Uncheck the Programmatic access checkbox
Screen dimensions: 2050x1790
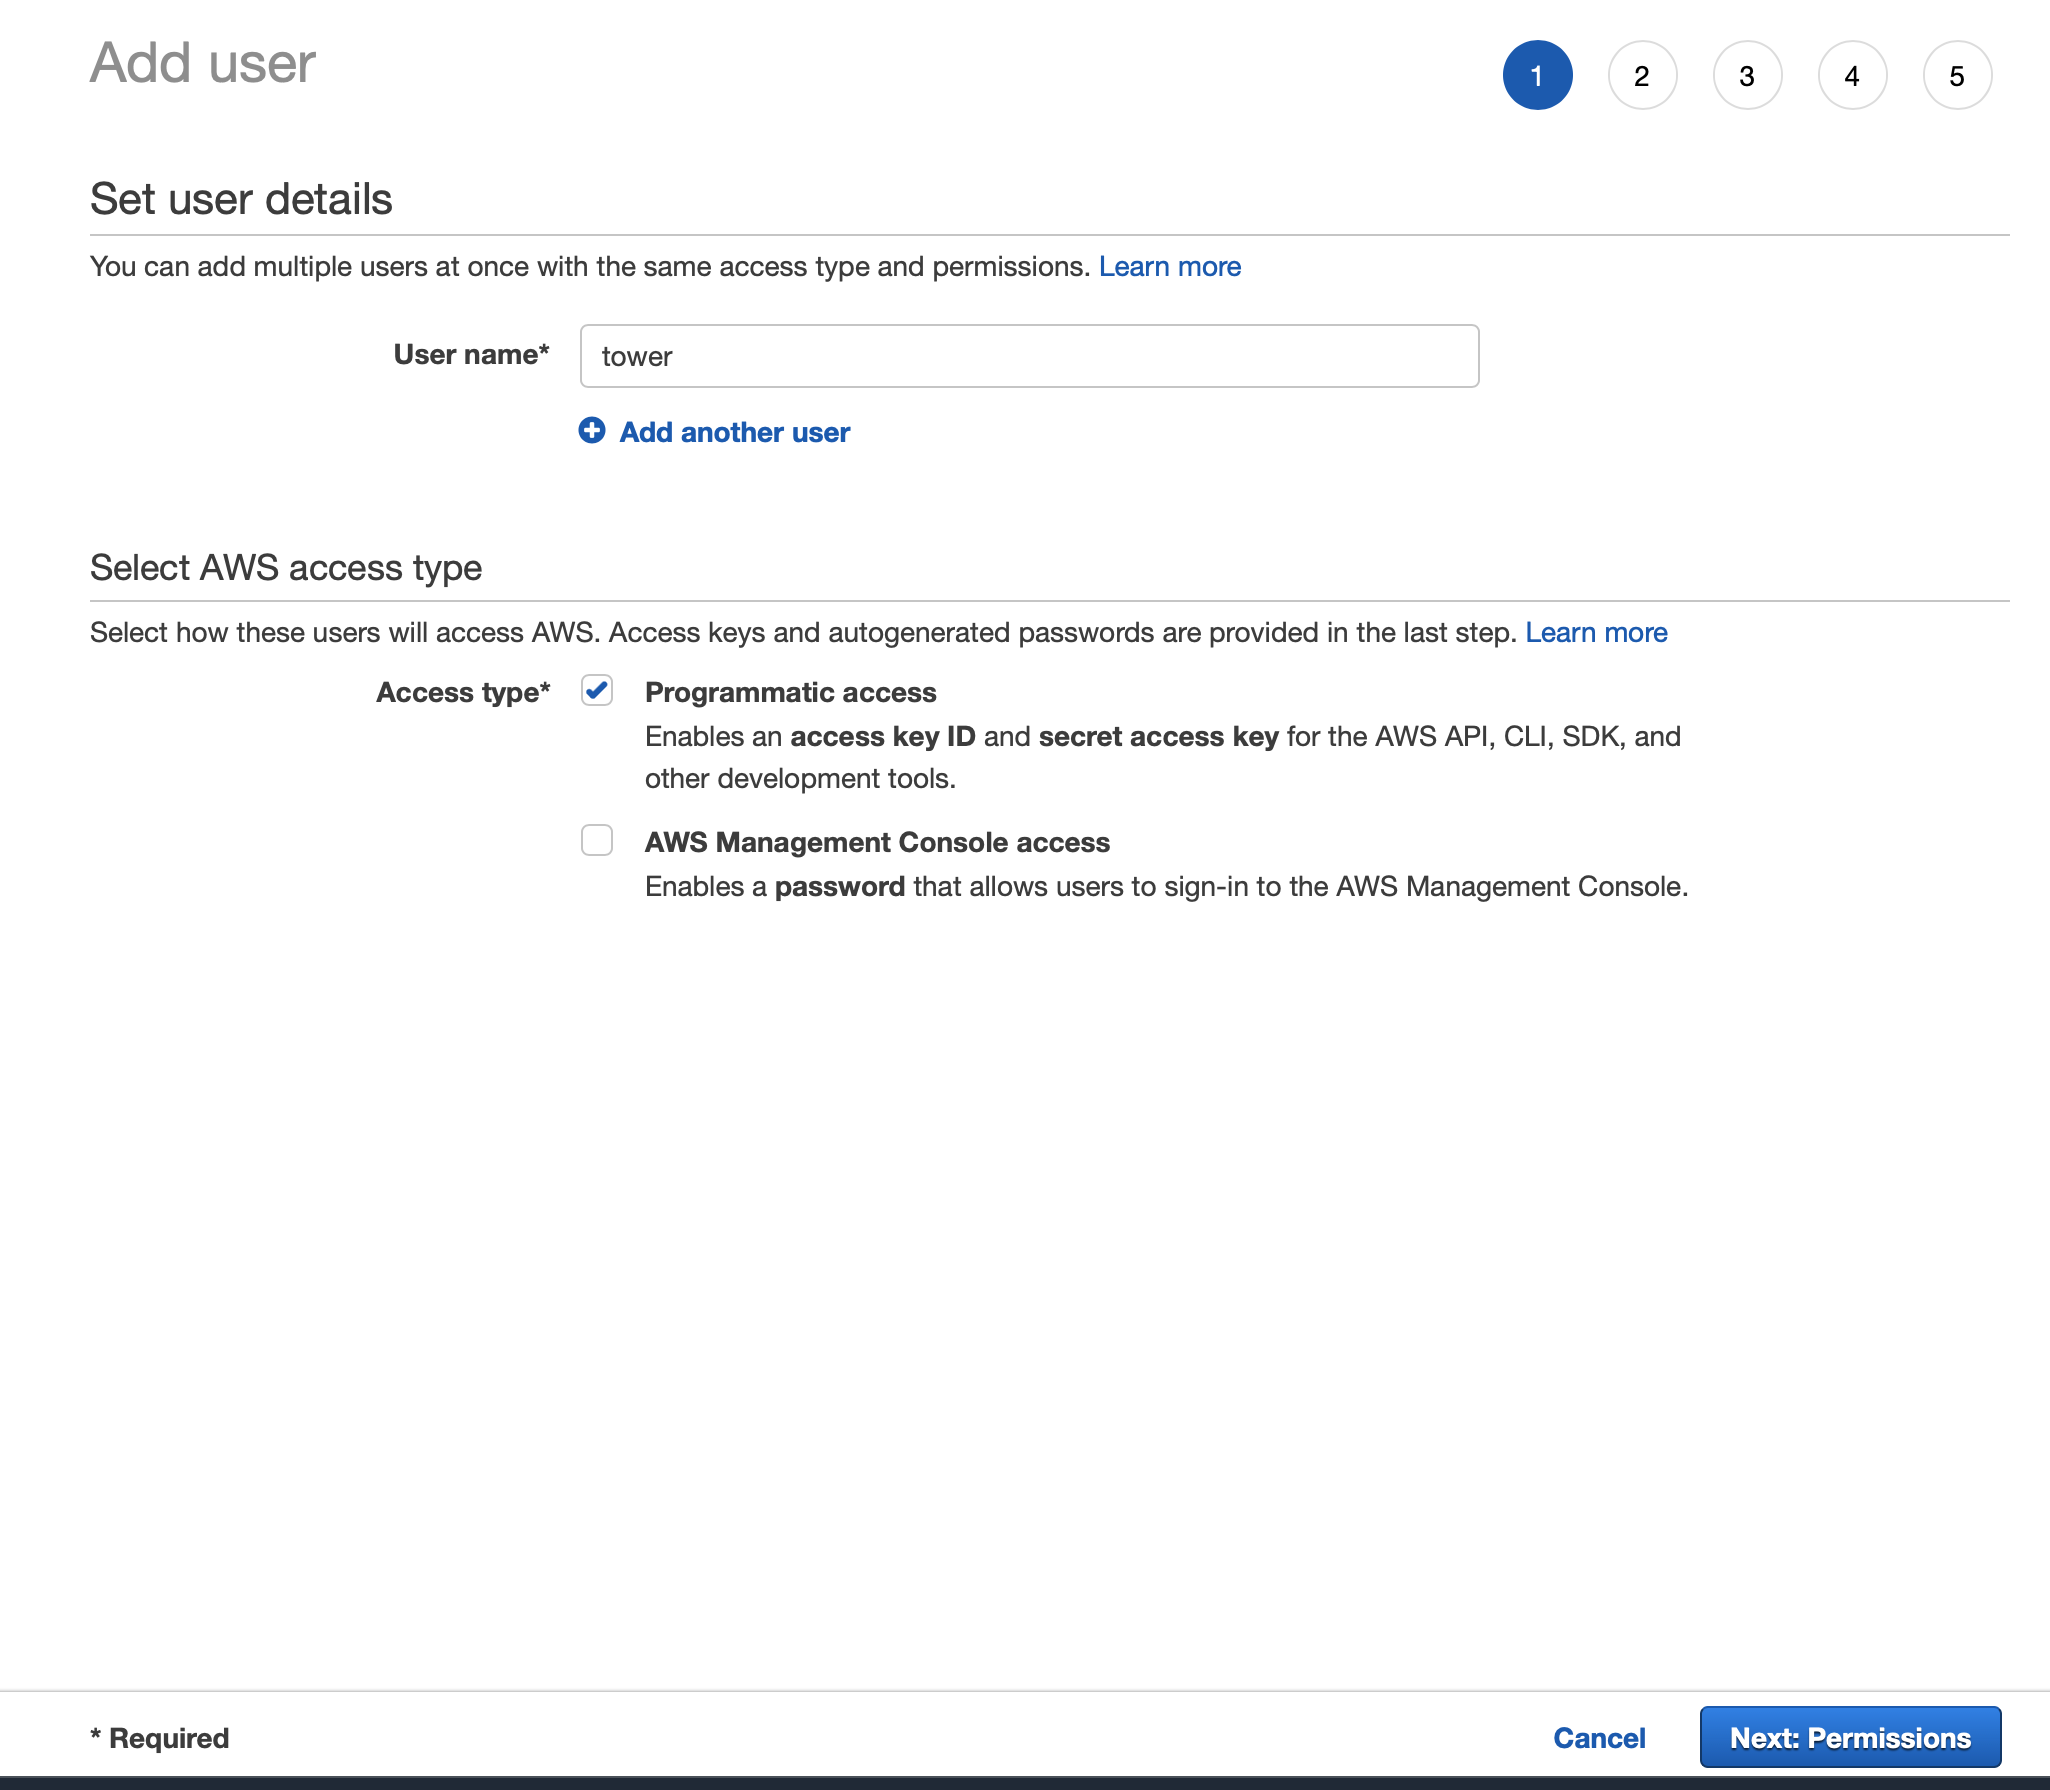(597, 691)
